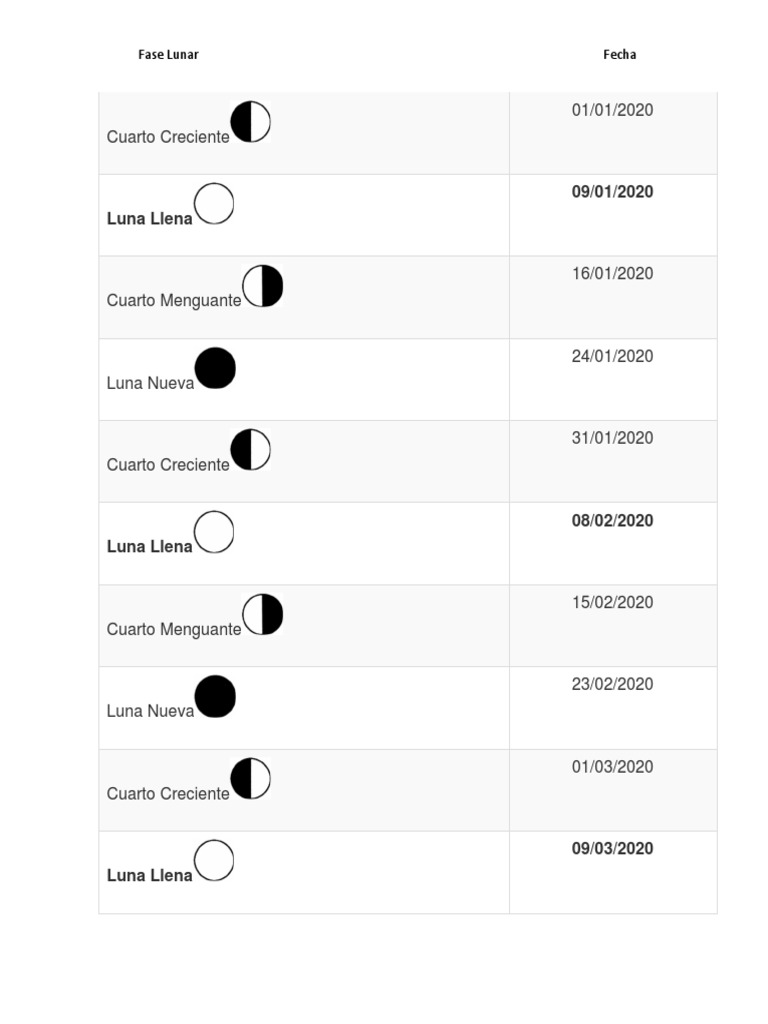The image size is (768, 1024).
Task: Select the date 09/01/2020
Action: [x=612, y=192]
